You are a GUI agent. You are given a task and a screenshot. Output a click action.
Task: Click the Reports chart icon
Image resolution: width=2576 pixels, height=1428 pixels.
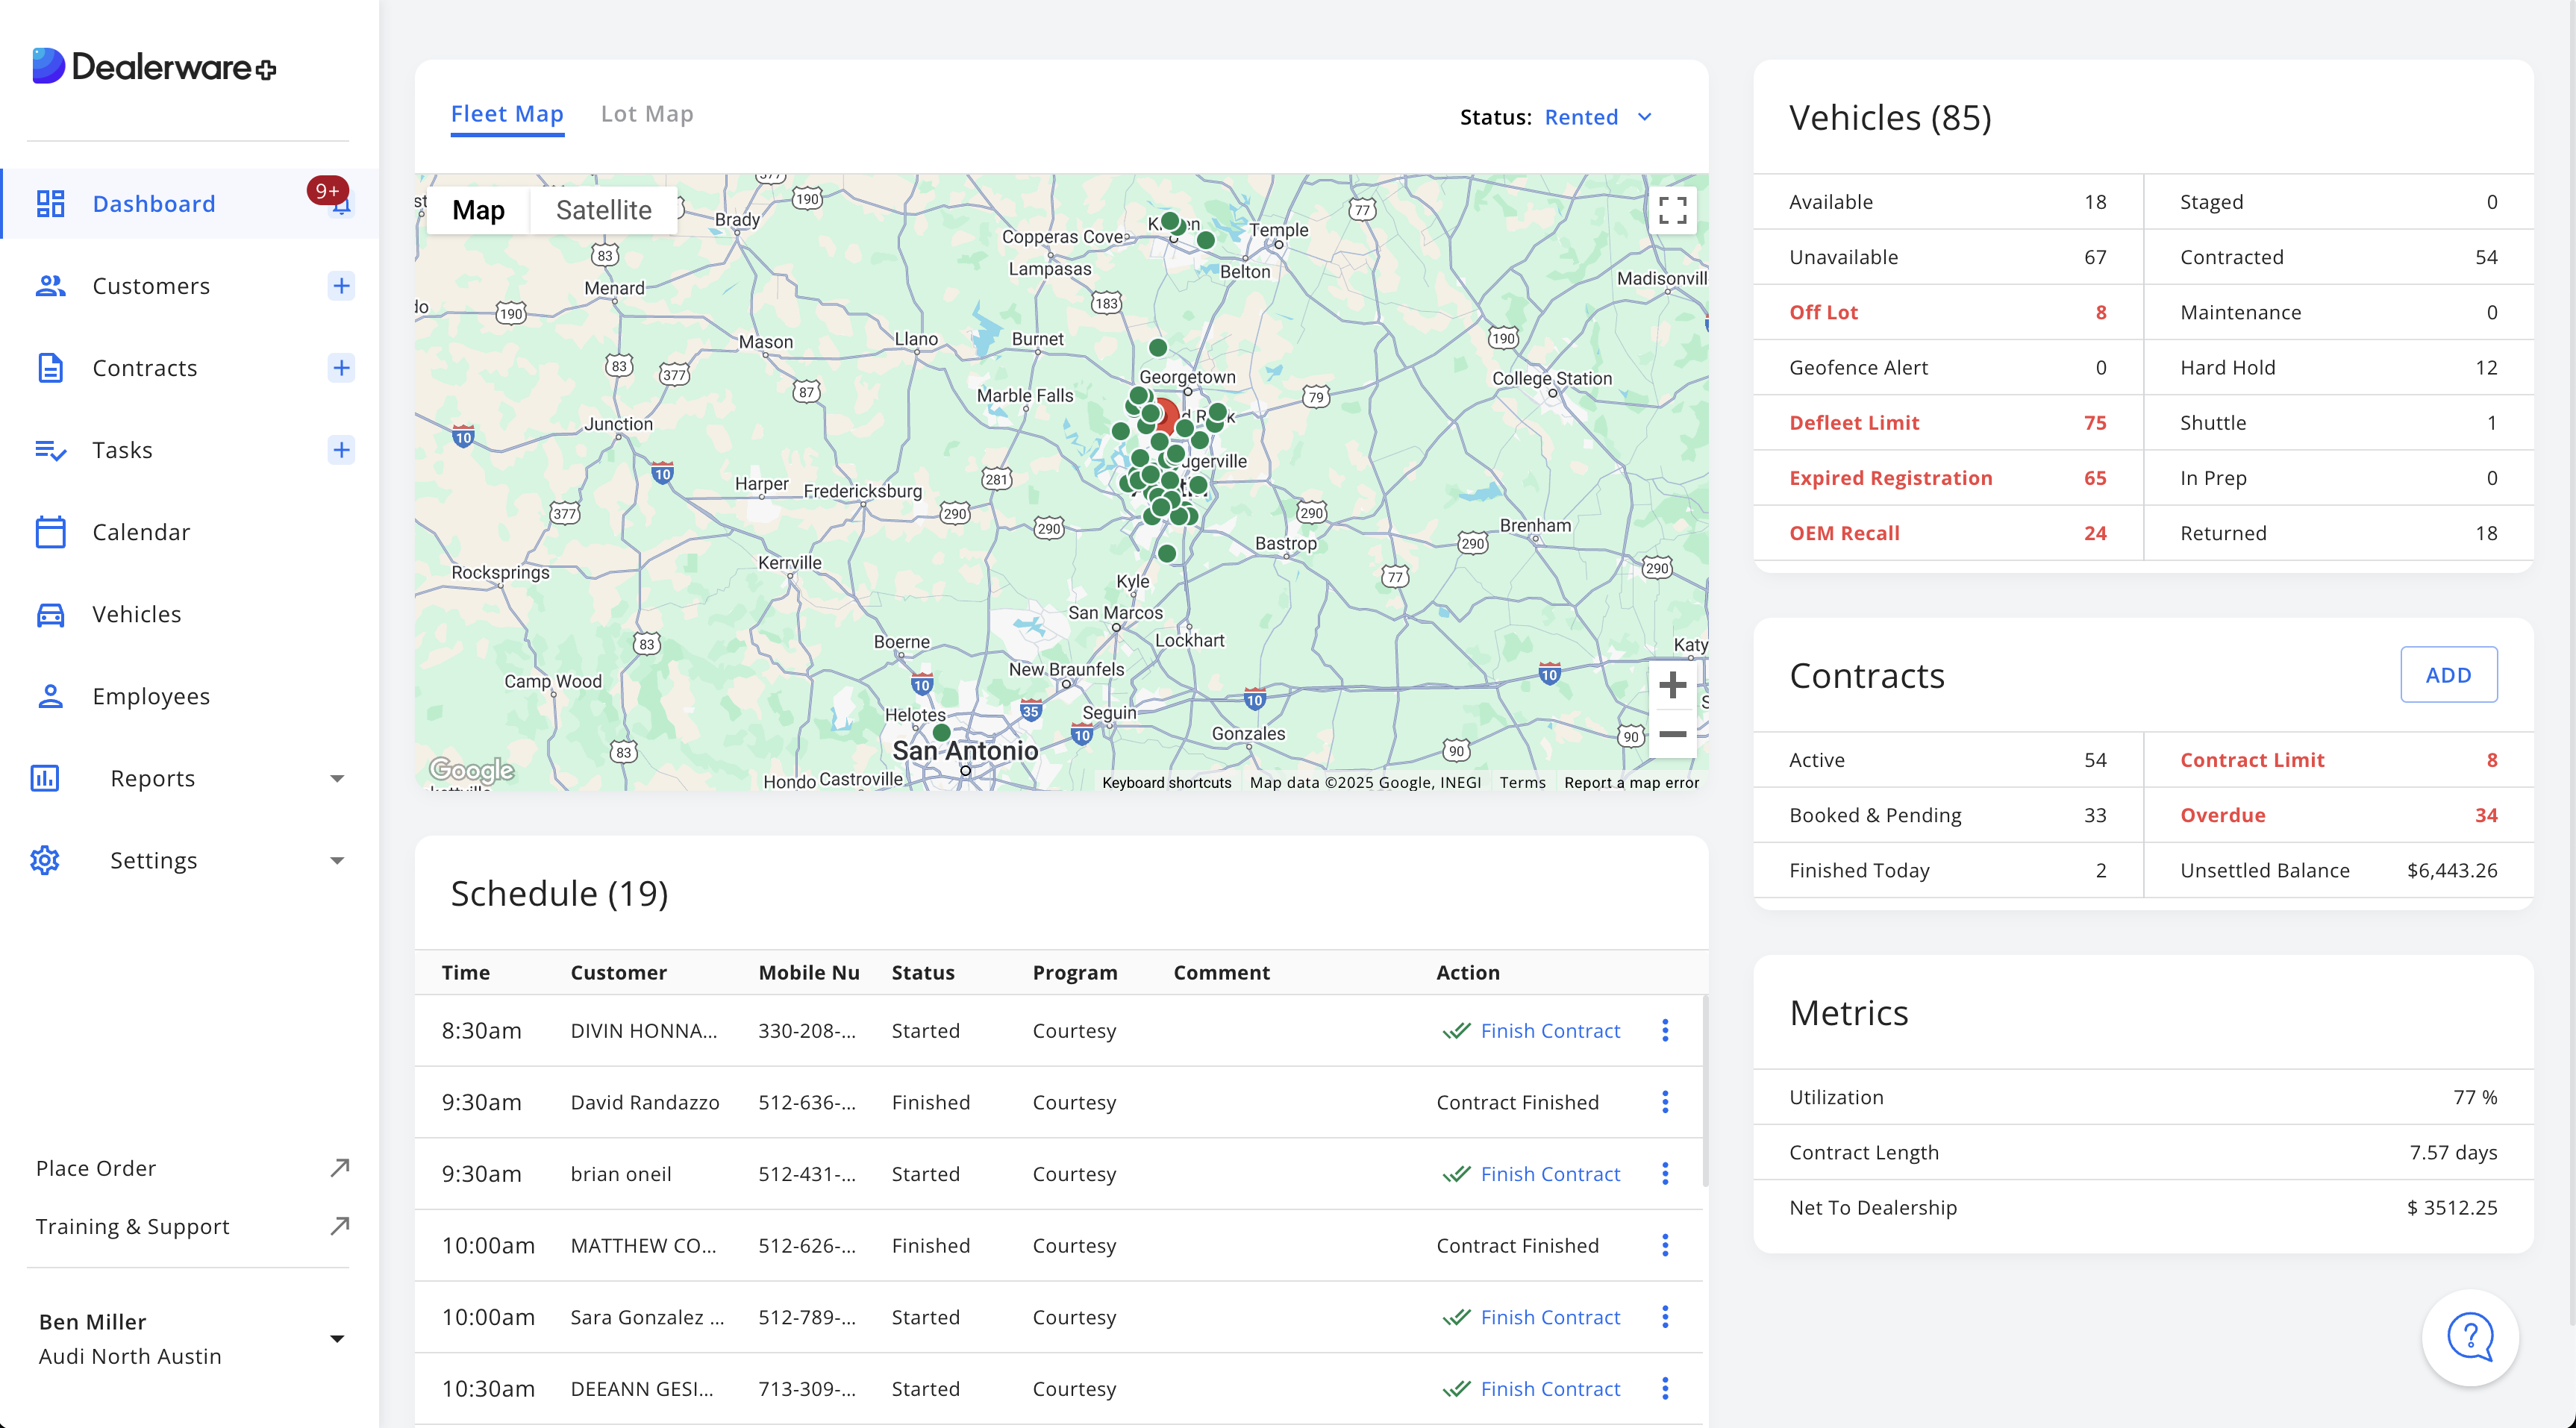tap(45, 778)
